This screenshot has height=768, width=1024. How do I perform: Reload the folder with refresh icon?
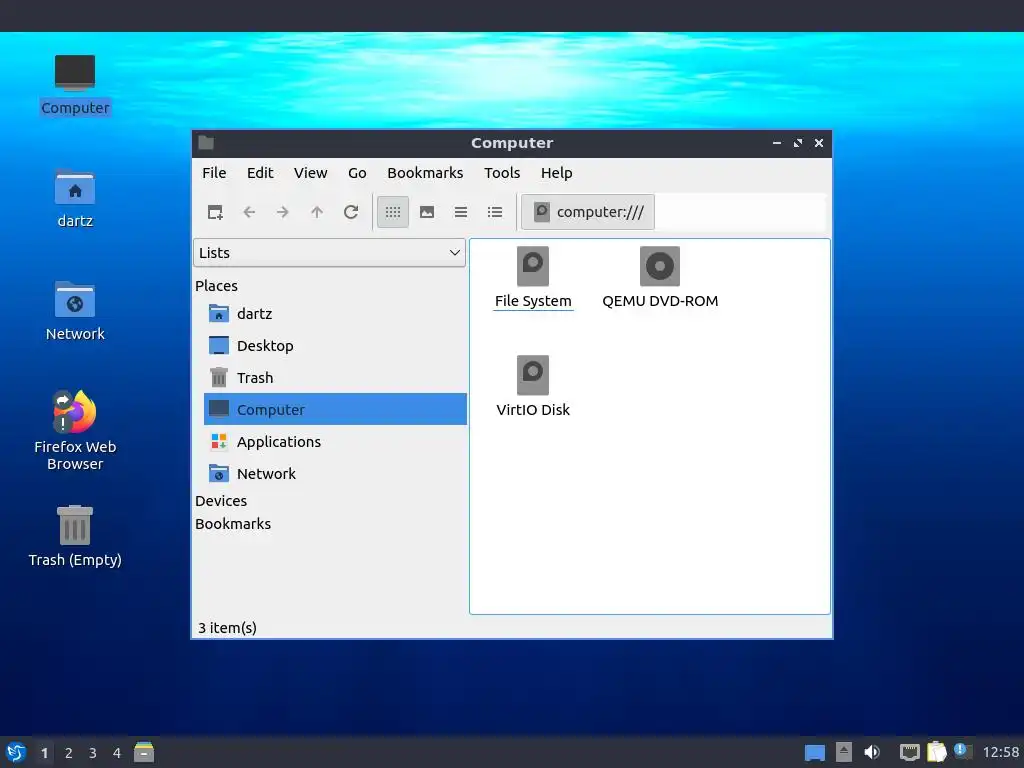351,212
